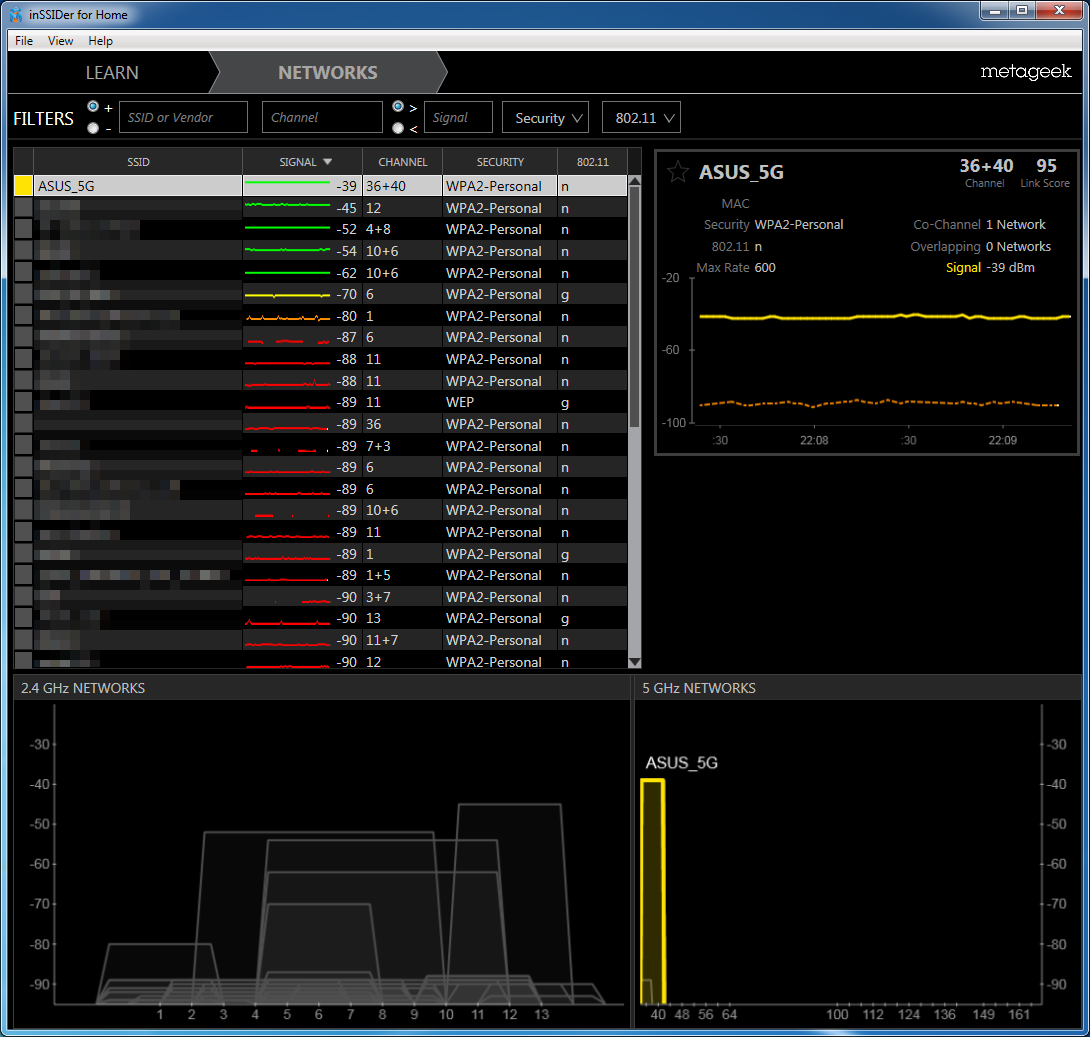Click the color swatch in the -52 signal row
1090x1037 pixels.
pyautogui.click(x=24, y=229)
